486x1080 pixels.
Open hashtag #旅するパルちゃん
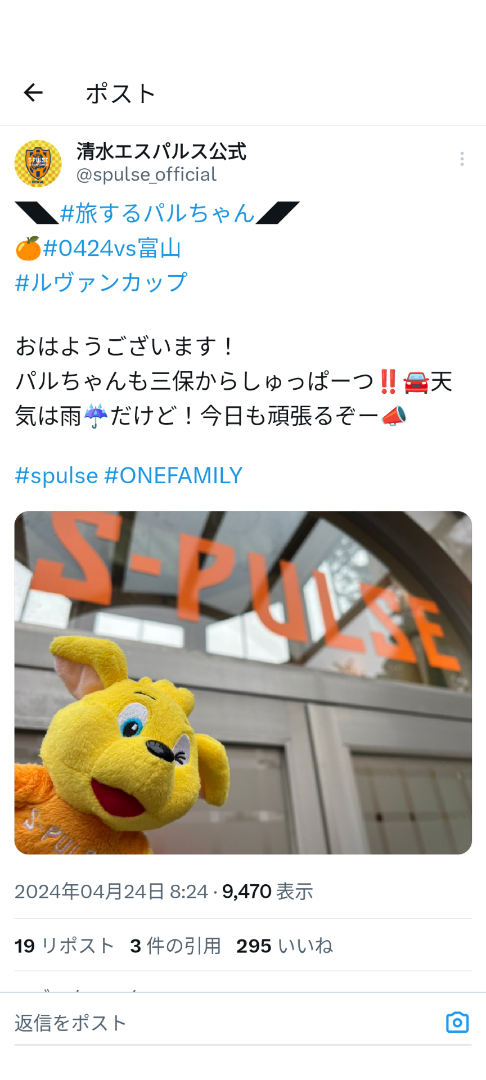158,214
